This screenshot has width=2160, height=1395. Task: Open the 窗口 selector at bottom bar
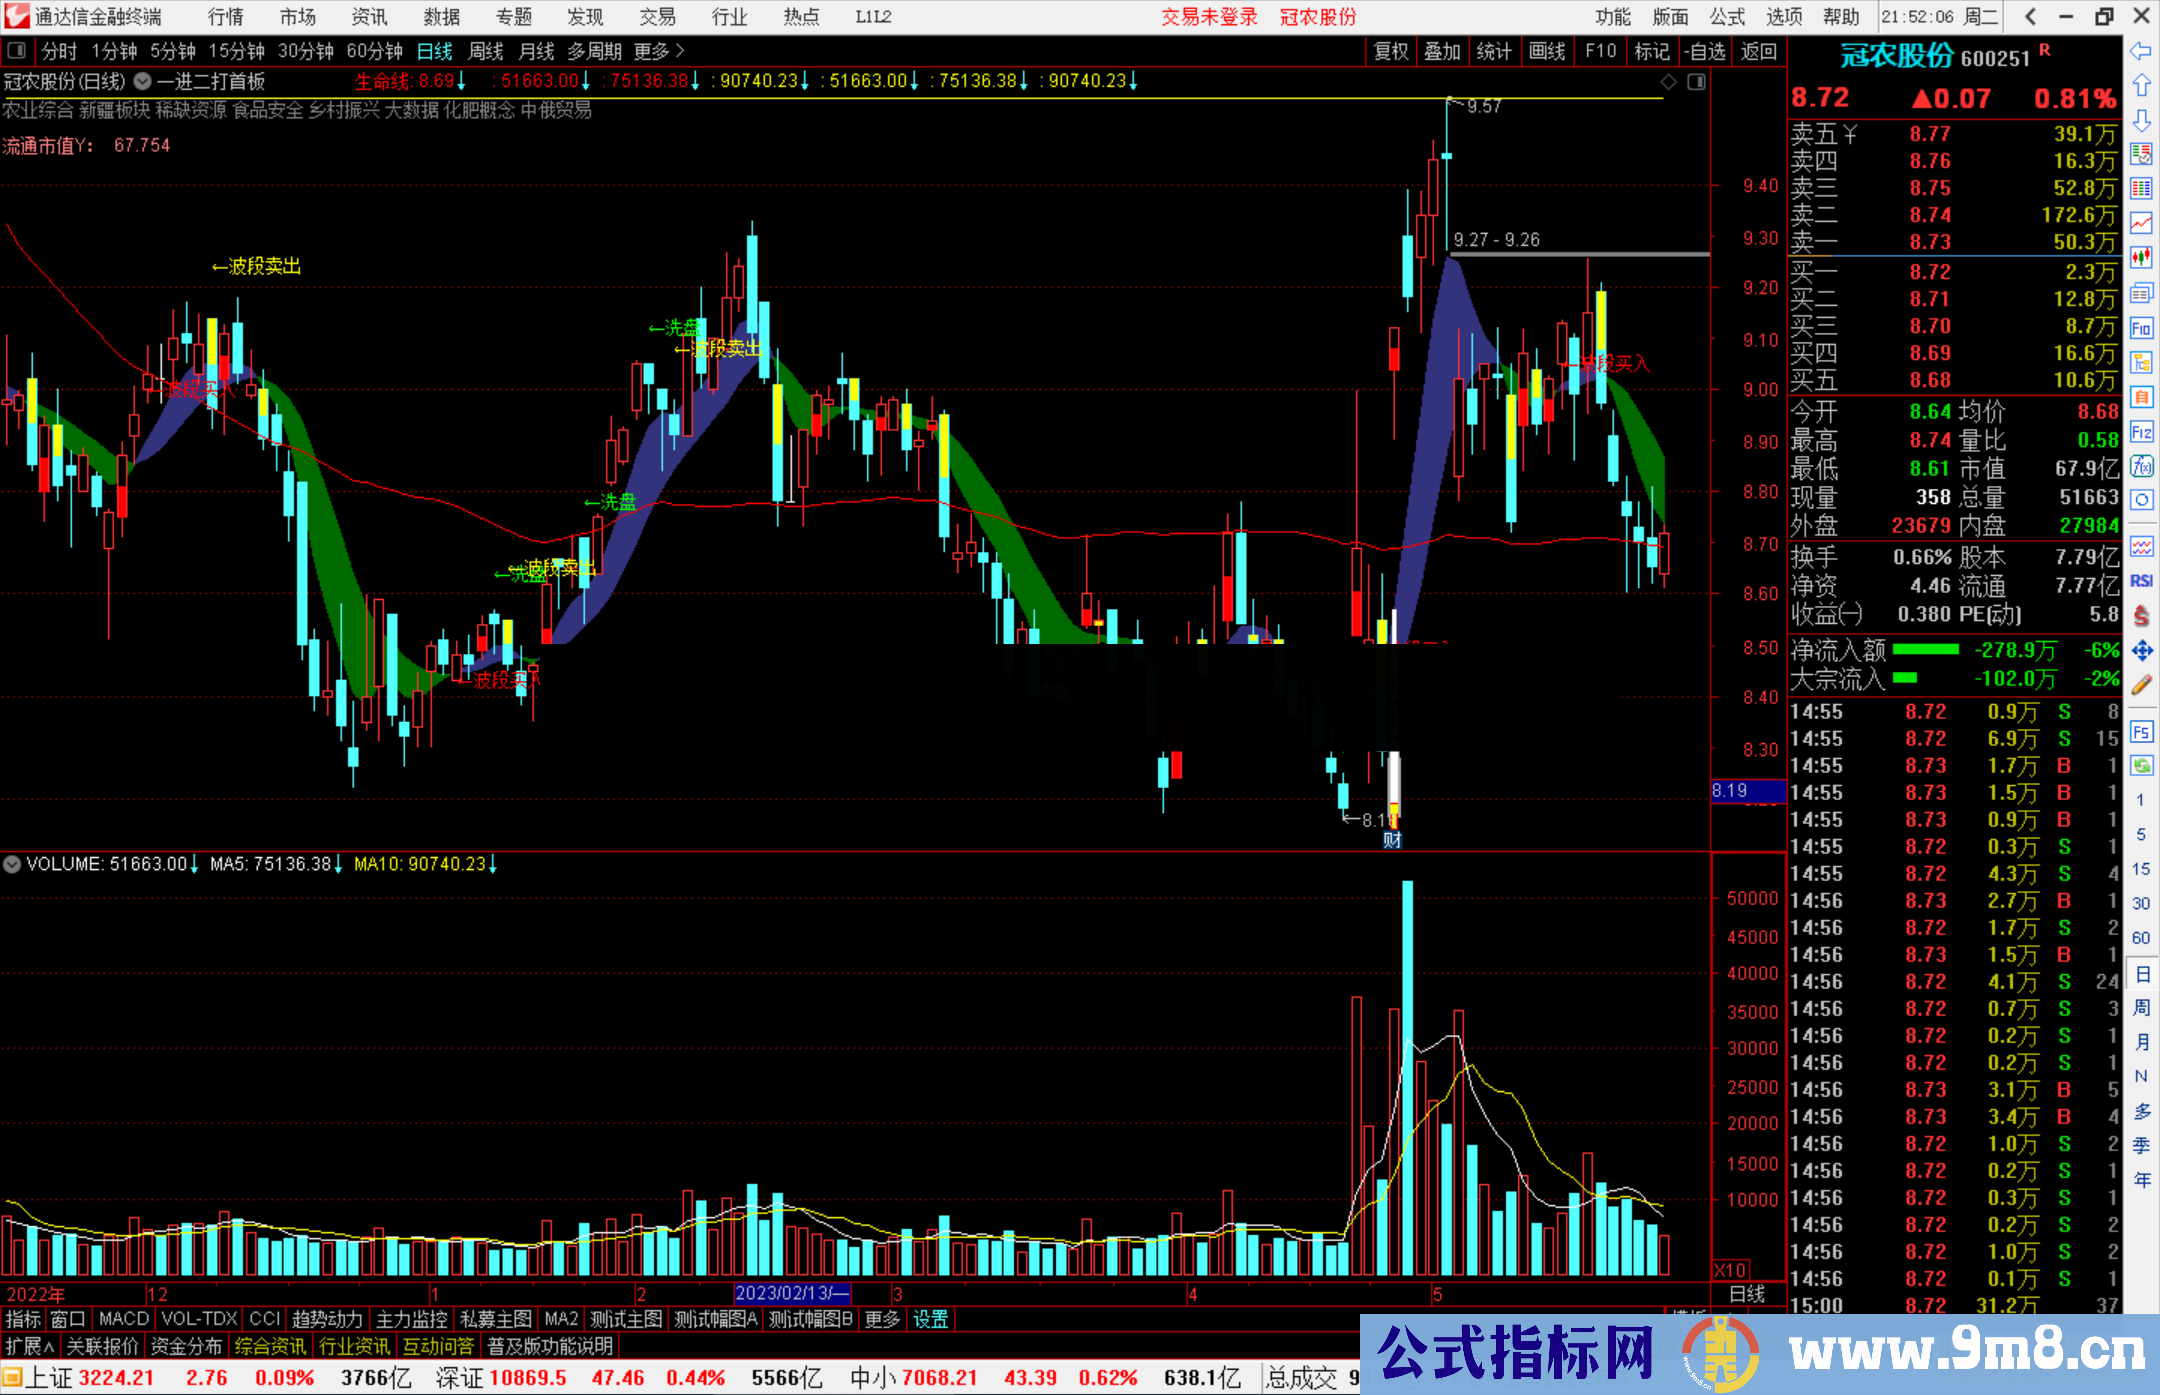coord(67,1319)
